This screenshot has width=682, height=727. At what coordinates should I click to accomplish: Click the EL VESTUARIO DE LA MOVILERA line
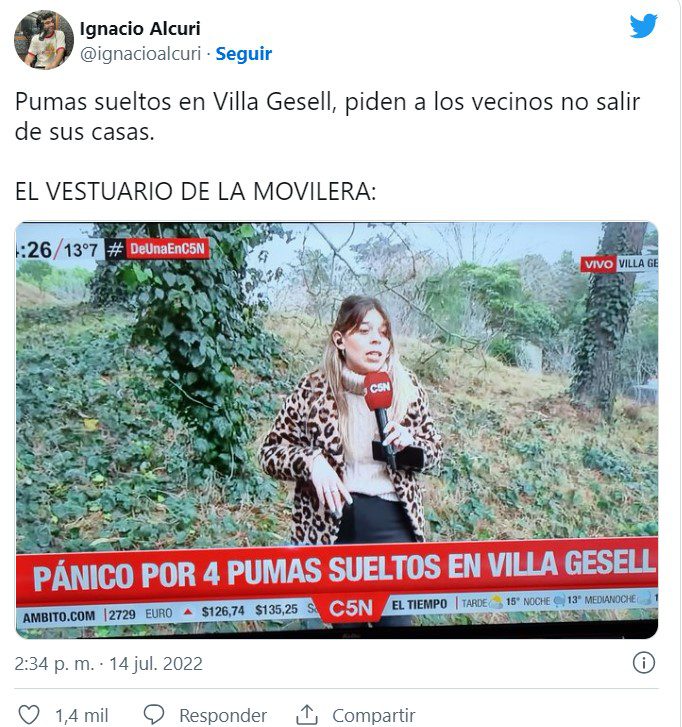pyautogui.click(x=195, y=191)
